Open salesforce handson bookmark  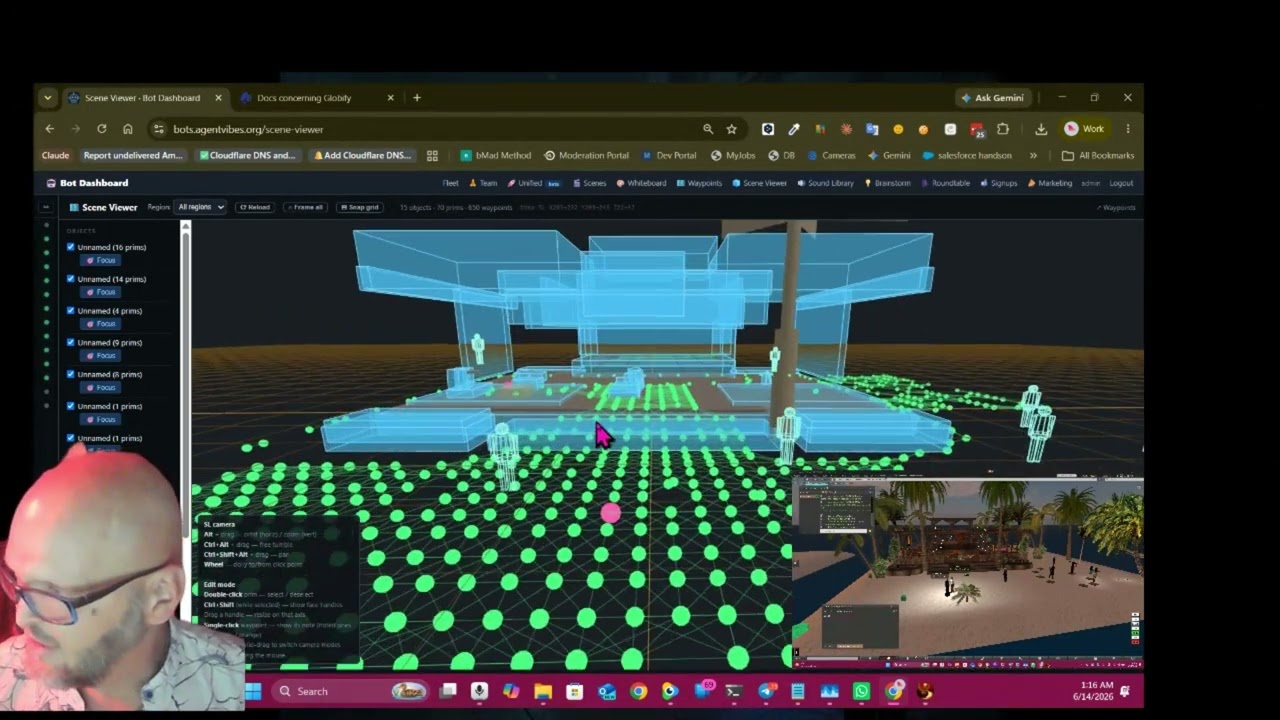coord(967,156)
